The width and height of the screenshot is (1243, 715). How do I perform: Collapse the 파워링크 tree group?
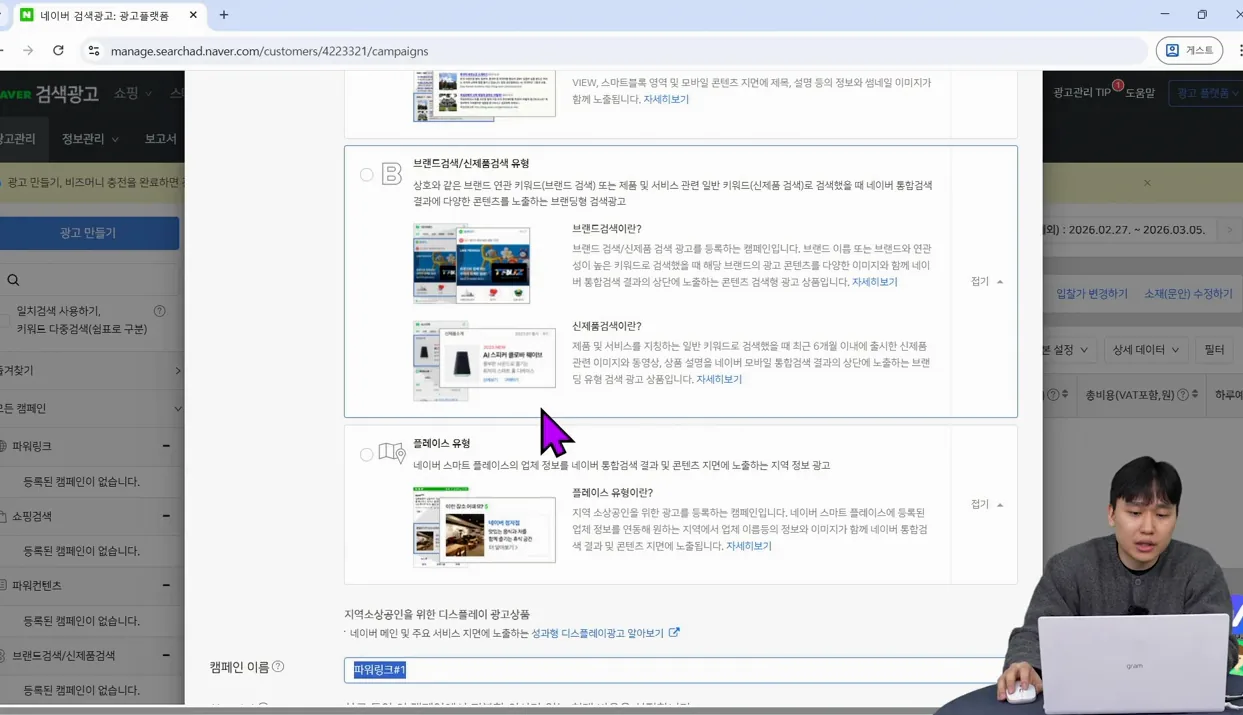(x=166, y=446)
